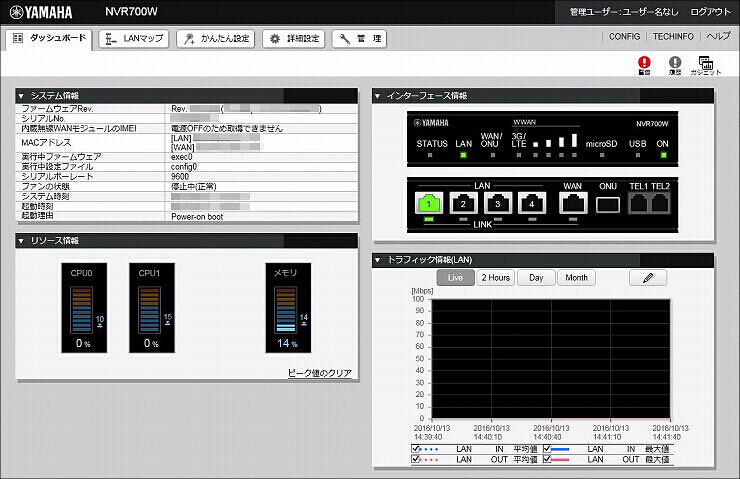This screenshot has height=479, width=740.
Task: Click ピーク値のクリア link
Action: coord(320,373)
